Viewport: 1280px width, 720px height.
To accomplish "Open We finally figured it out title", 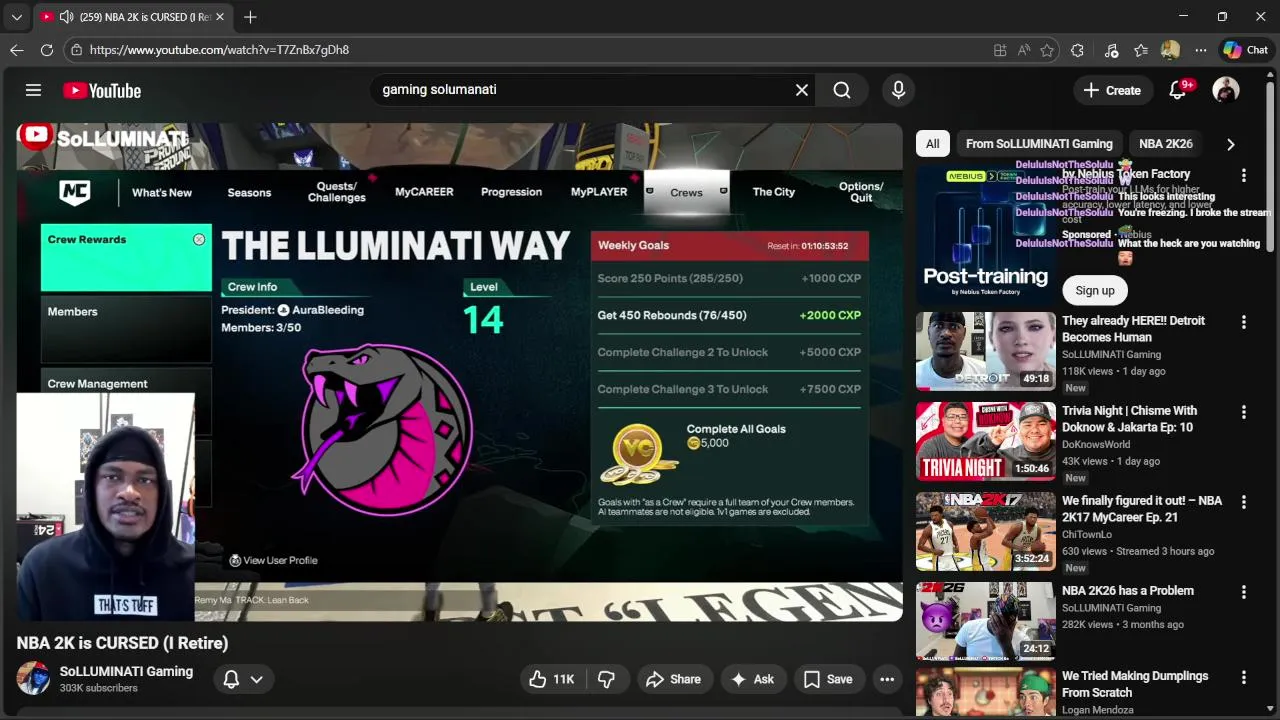I will tap(1142, 509).
